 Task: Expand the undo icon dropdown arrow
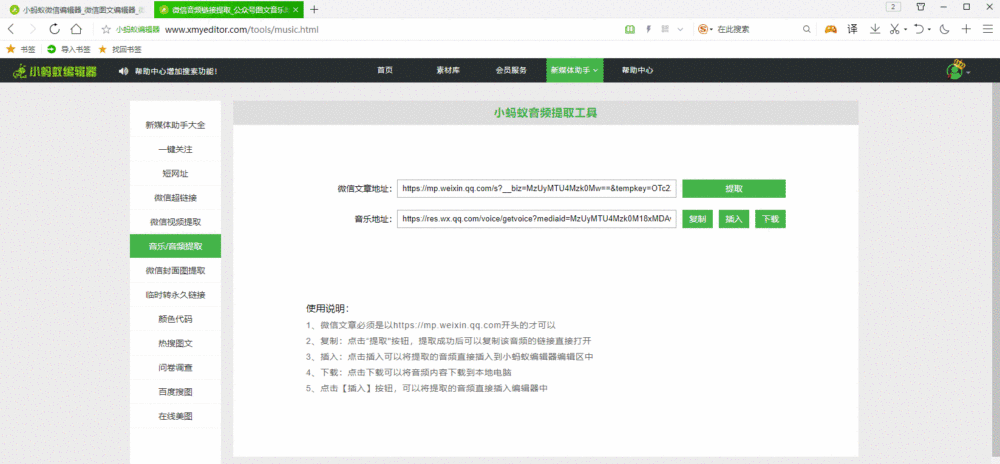click(x=929, y=30)
